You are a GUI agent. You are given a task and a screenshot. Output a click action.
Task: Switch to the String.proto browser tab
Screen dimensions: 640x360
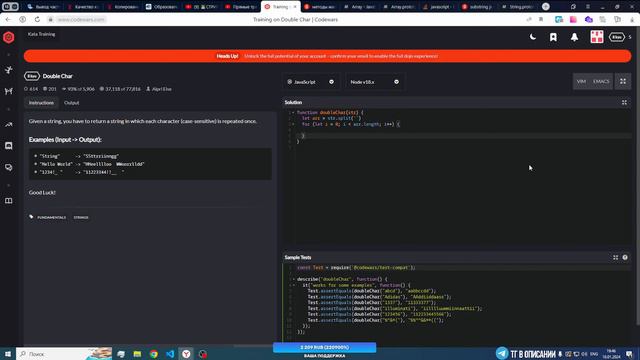[518, 7]
